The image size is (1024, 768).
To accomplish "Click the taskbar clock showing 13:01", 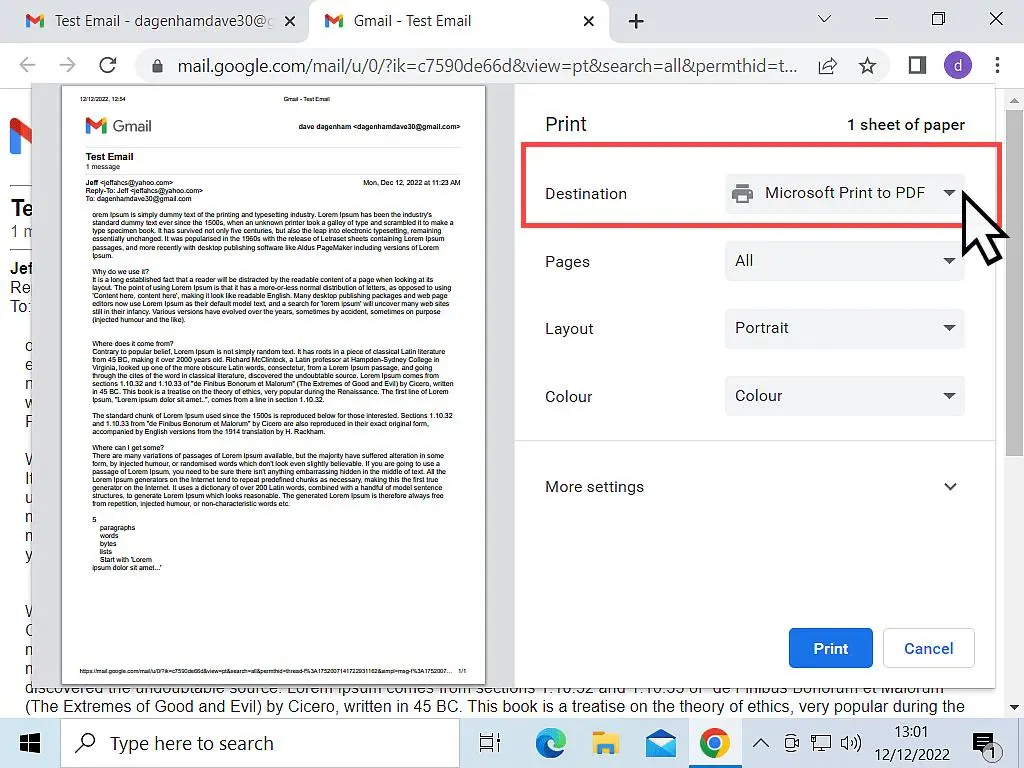I will pyautogui.click(x=912, y=743).
